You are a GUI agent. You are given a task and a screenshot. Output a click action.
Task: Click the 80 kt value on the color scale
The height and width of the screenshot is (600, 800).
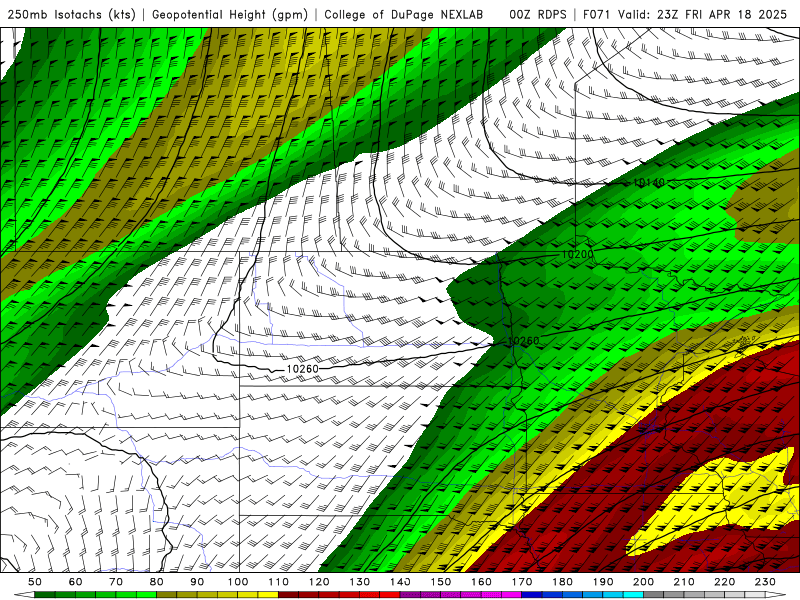[157, 582]
